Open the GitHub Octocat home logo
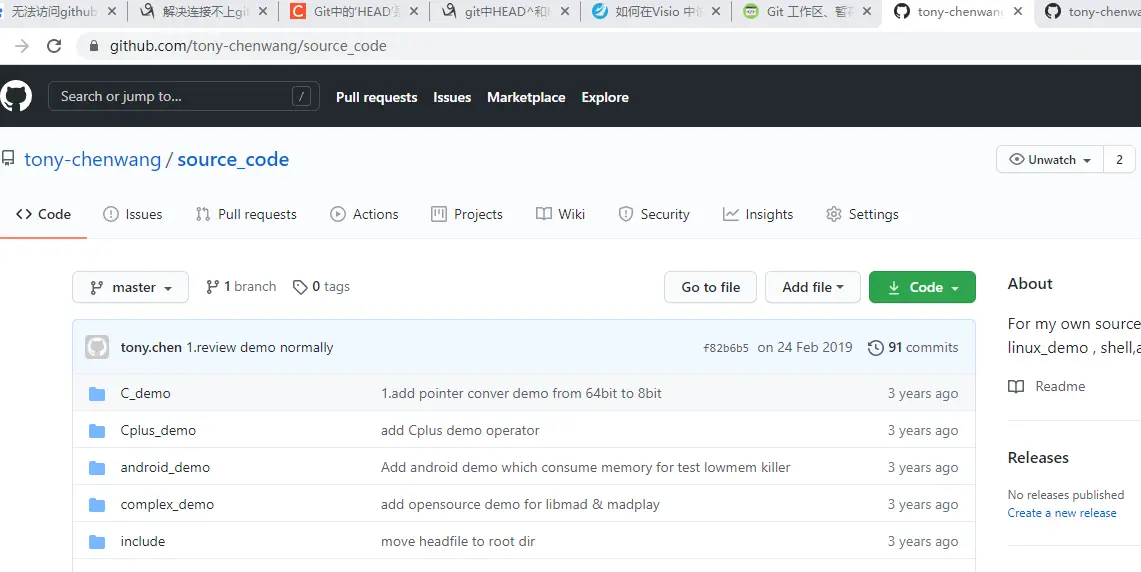 (16, 96)
